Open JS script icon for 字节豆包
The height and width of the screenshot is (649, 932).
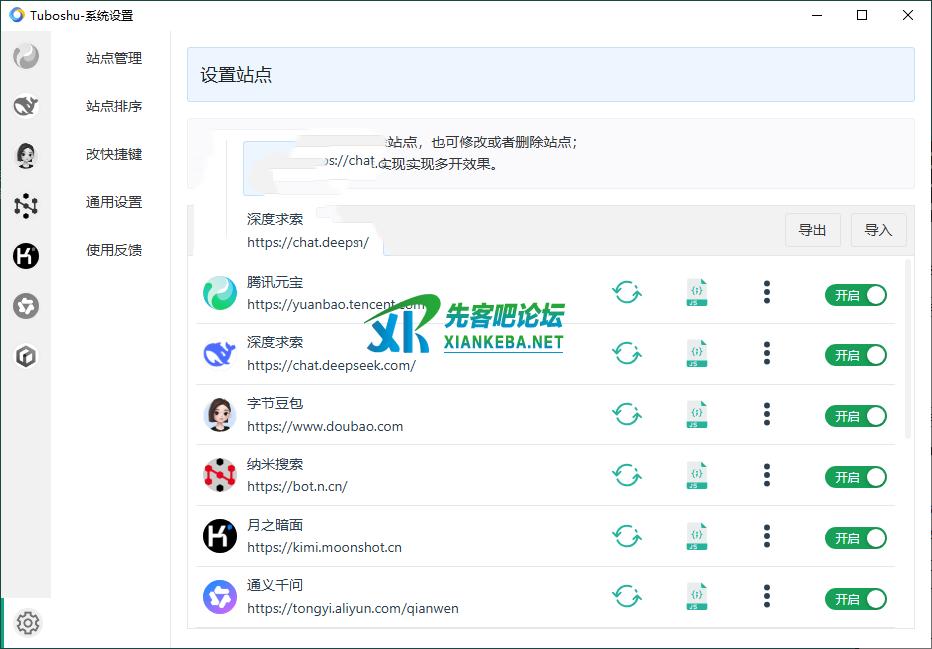[697, 415]
